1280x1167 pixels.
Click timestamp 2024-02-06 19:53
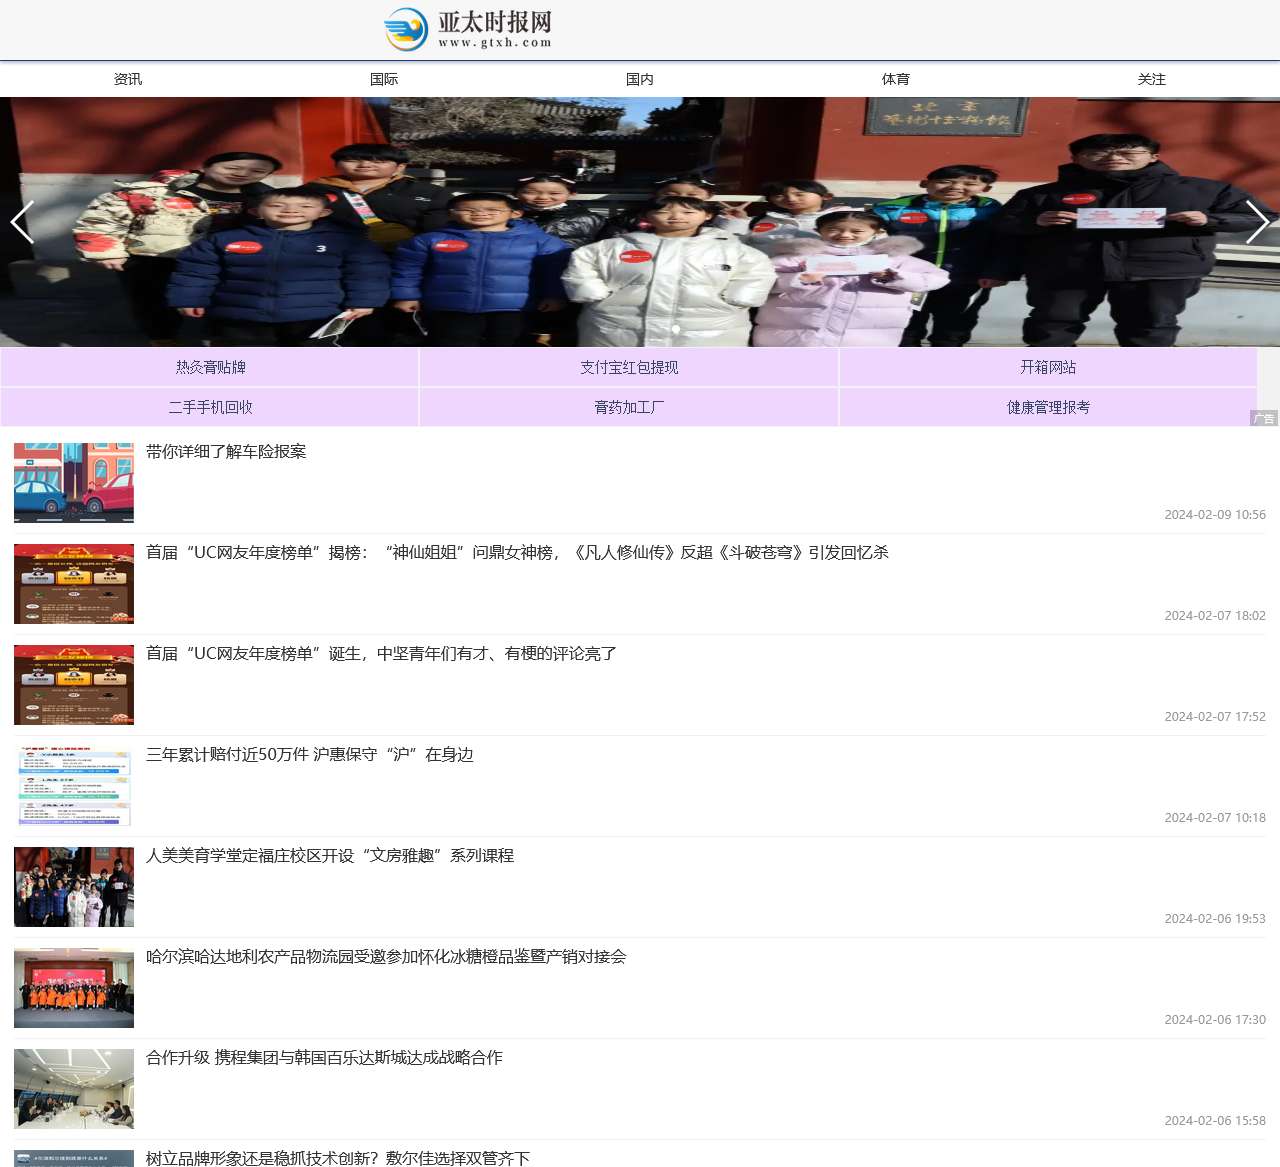pos(1215,919)
